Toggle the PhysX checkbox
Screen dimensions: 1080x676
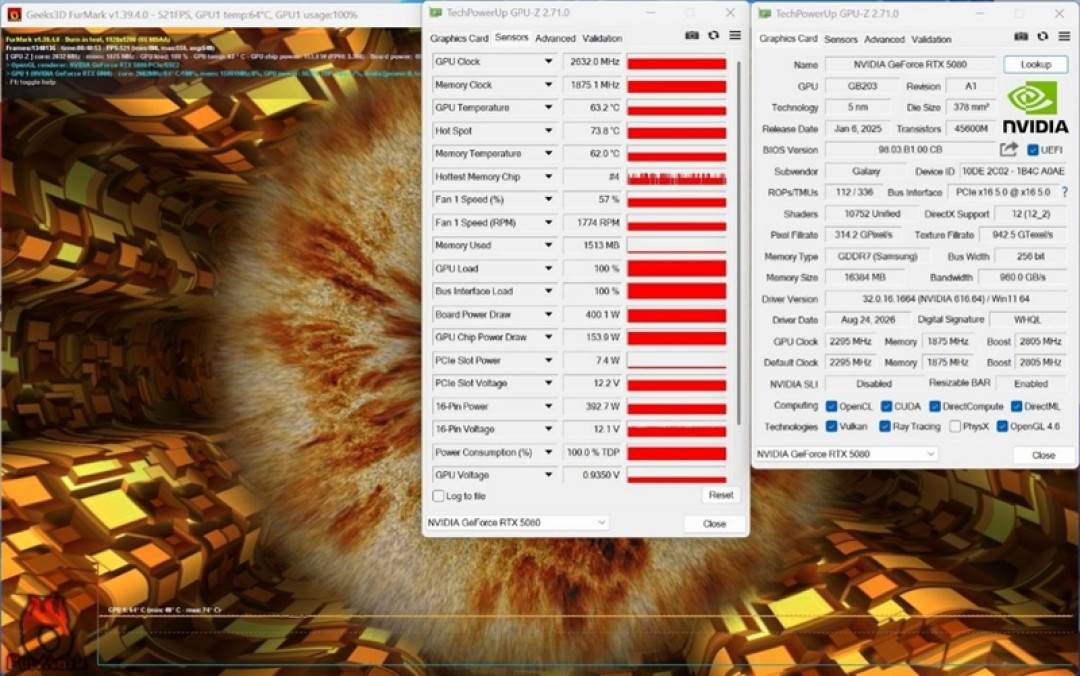pyautogui.click(x=955, y=427)
